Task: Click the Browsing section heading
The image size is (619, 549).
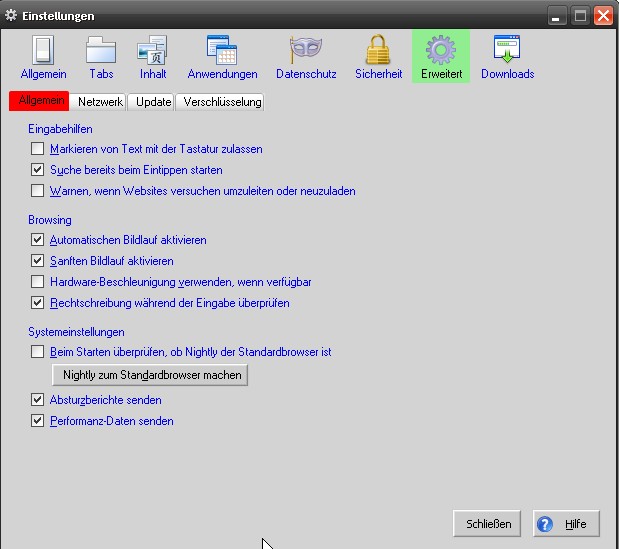Action: click(x=50, y=220)
